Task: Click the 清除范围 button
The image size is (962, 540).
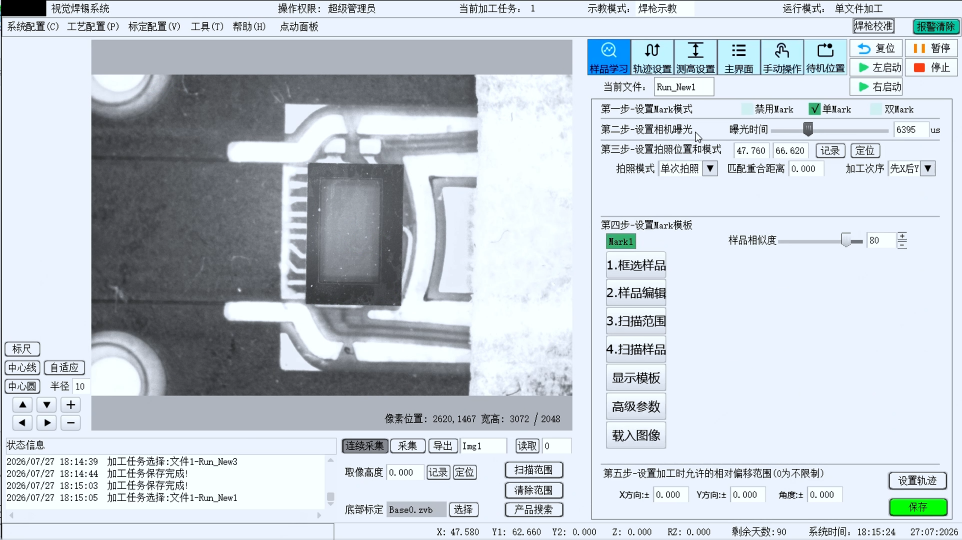Action: pos(534,490)
